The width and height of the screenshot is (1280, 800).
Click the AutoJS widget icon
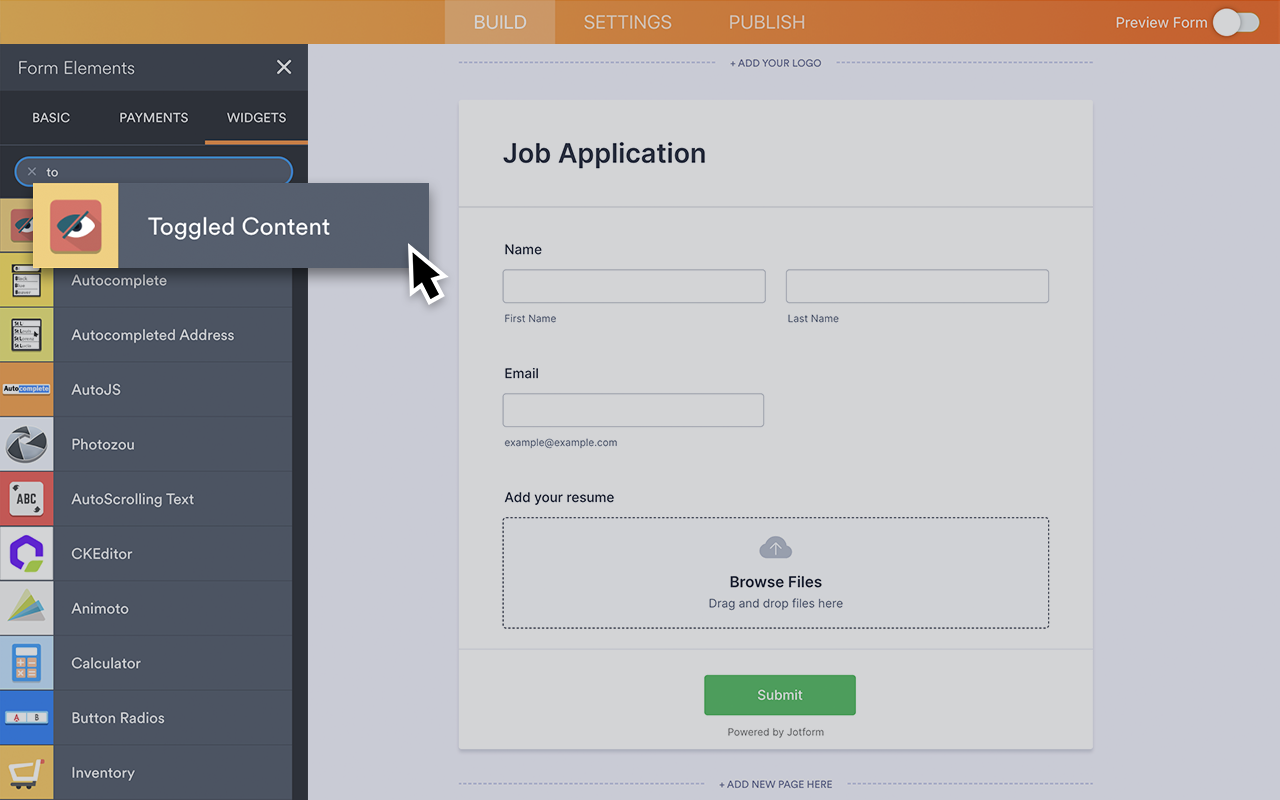(x=27, y=389)
